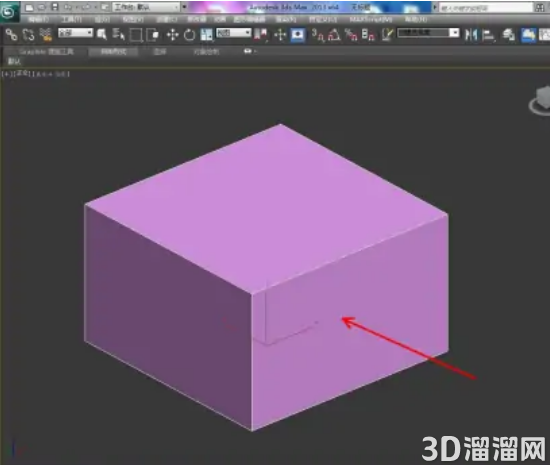The height and width of the screenshot is (465, 550).
Task: Open Select by Name list icon
Action: click(119, 34)
